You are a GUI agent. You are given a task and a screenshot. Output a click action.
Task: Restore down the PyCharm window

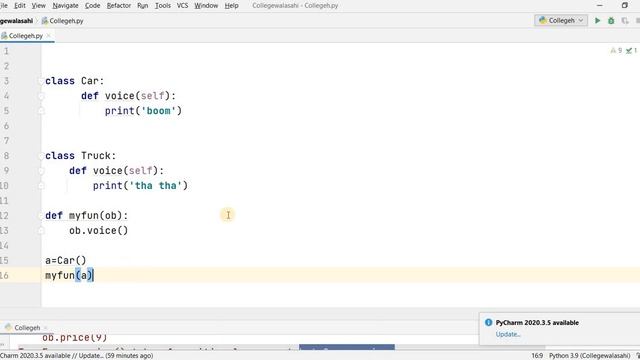[x=624, y=5]
